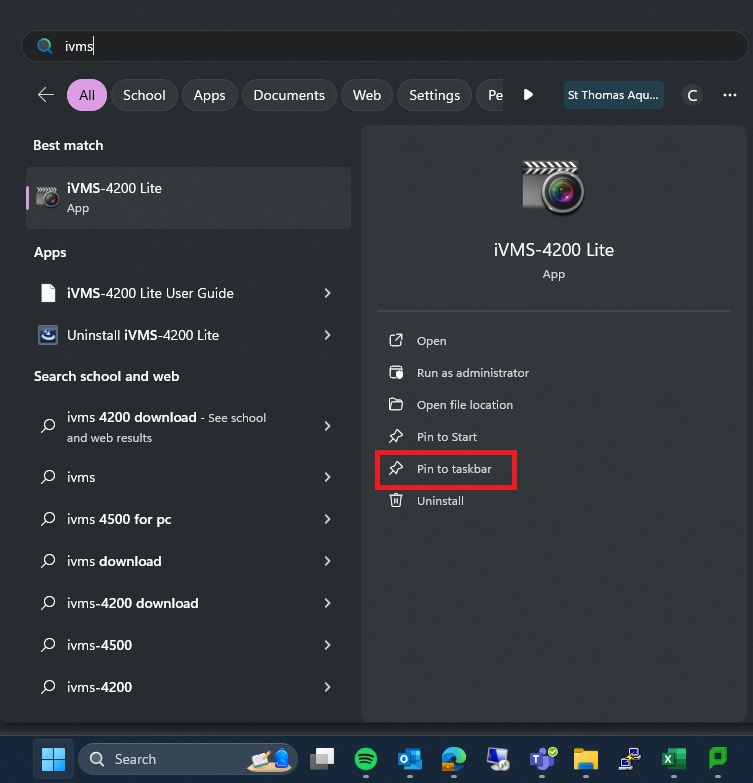The width and height of the screenshot is (753, 783).
Task: Go back with the left arrow
Action: 46,94
